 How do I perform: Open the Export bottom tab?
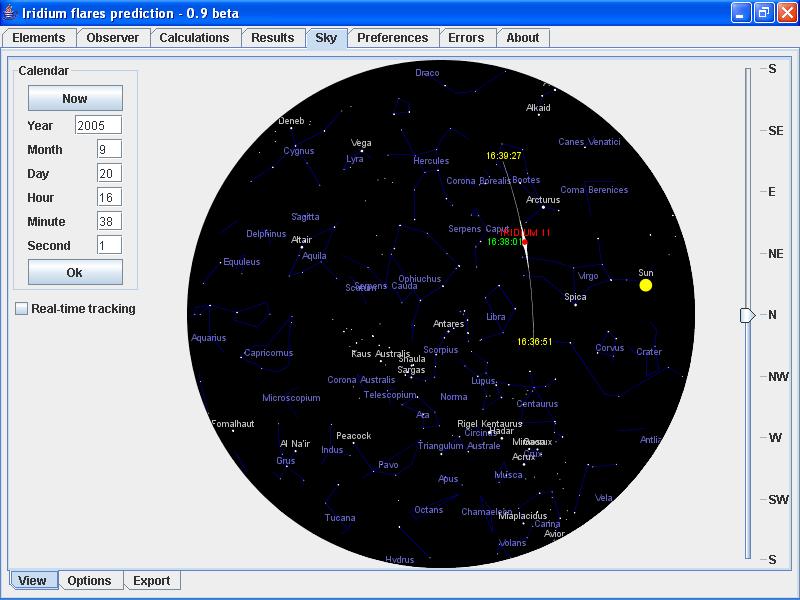(152, 581)
